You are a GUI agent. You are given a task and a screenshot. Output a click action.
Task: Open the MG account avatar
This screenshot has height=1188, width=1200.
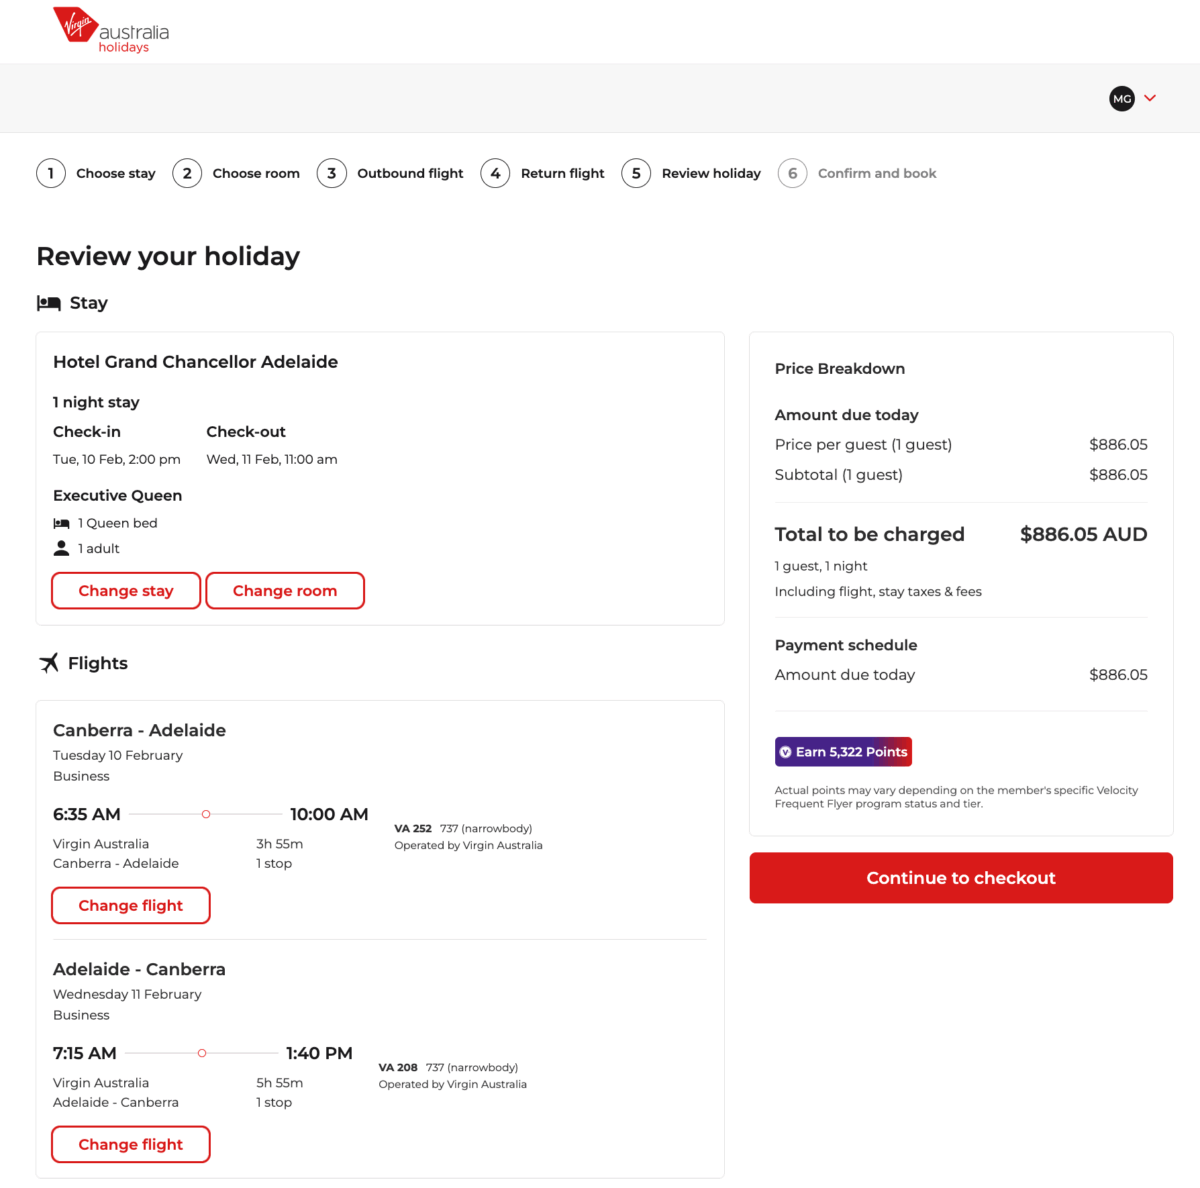[1121, 98]
